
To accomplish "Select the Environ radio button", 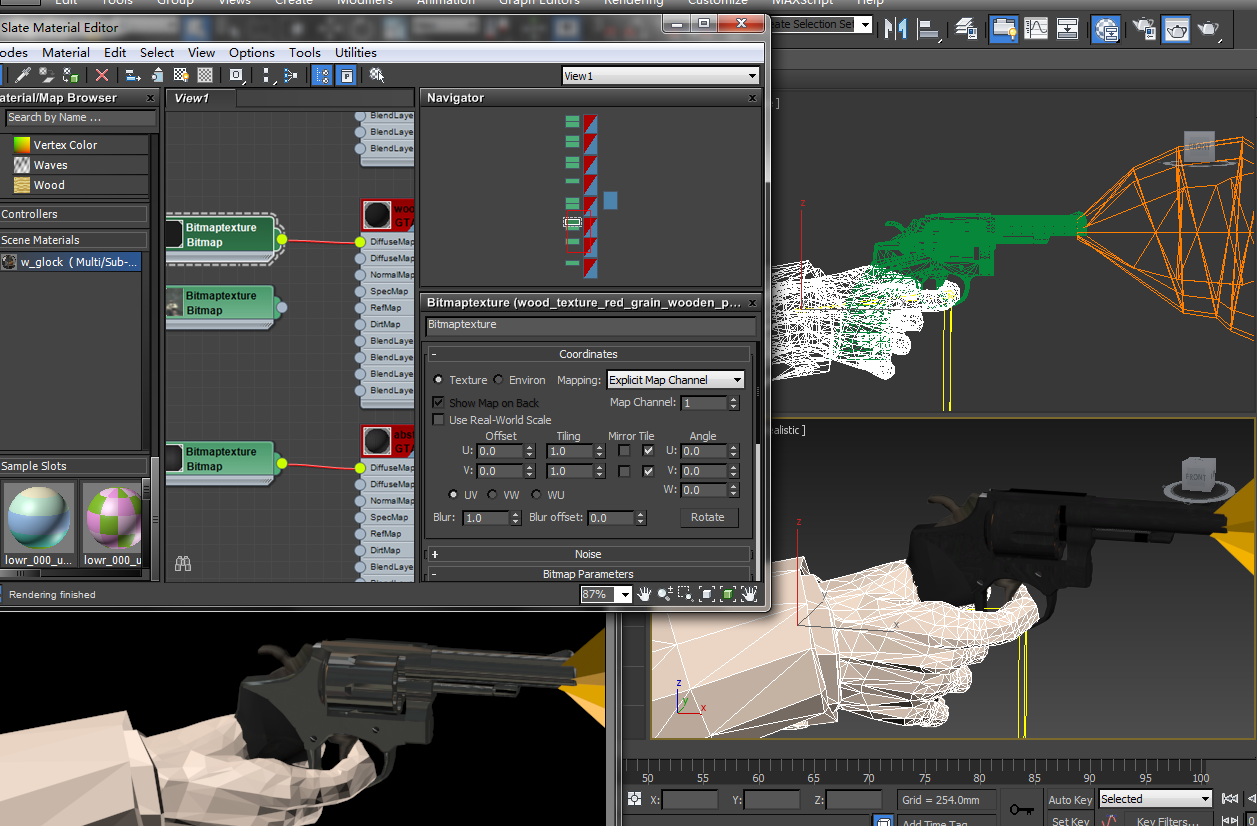I will (499, 380).
